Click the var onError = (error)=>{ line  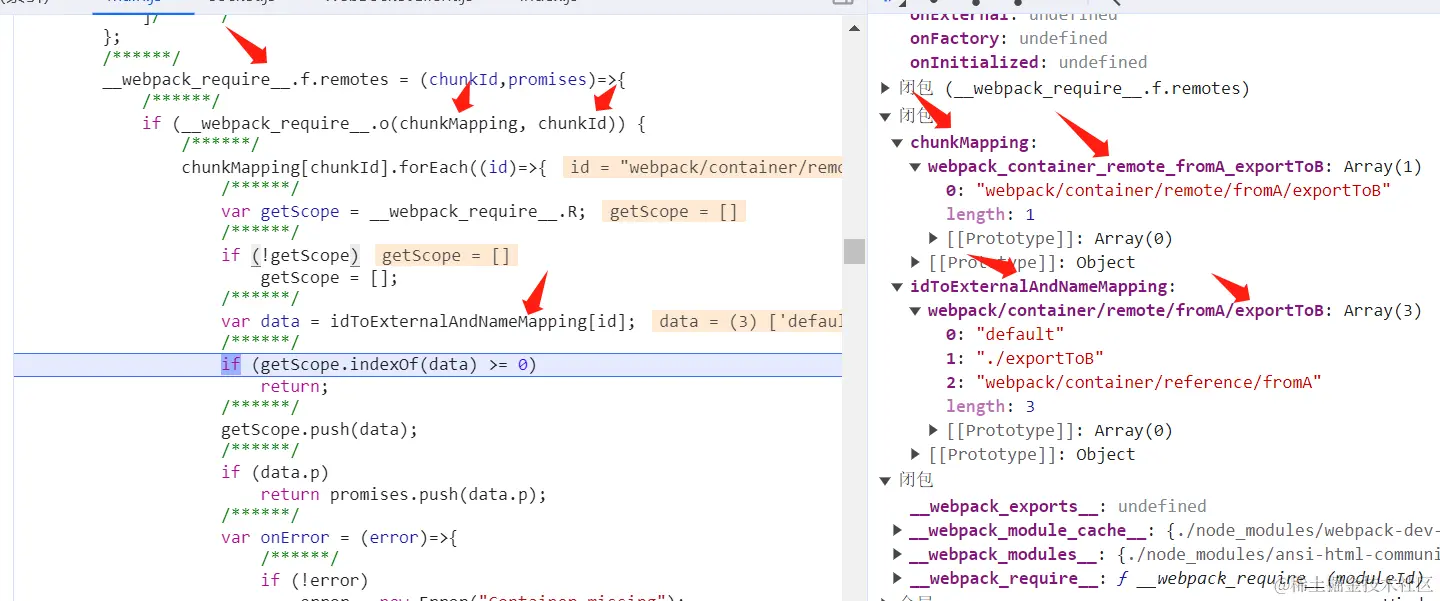click(339, 537)
